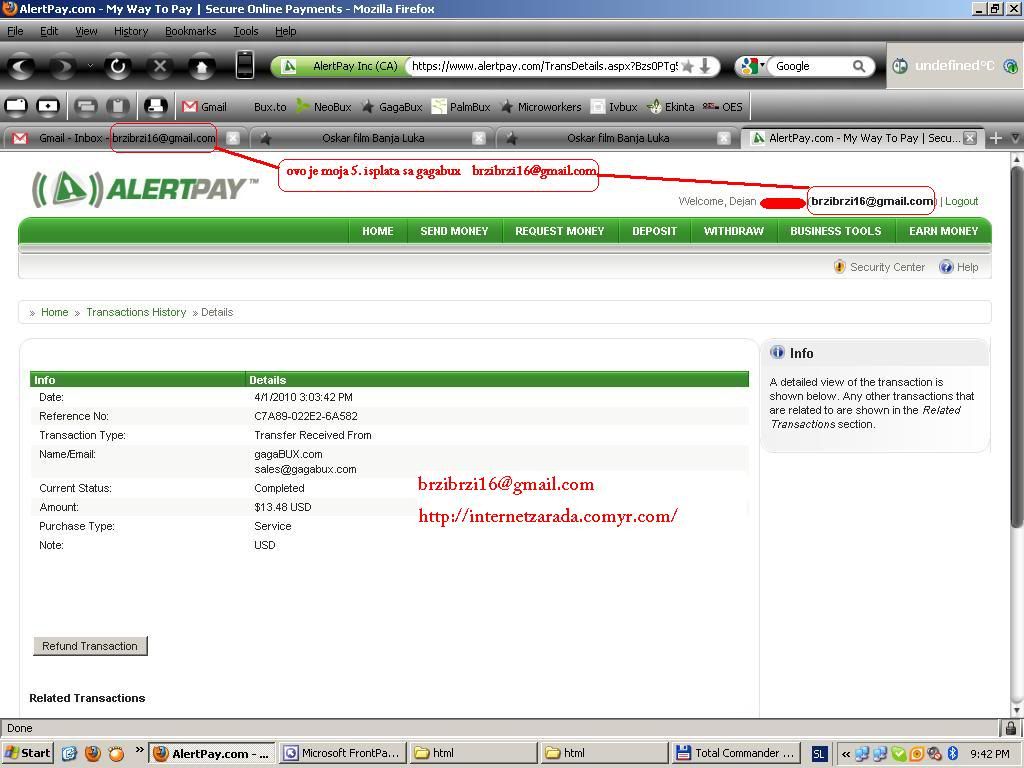Open a new tab with toolbar icon
This screenshot has width=1024, height=768.
[x=48, y=106]
